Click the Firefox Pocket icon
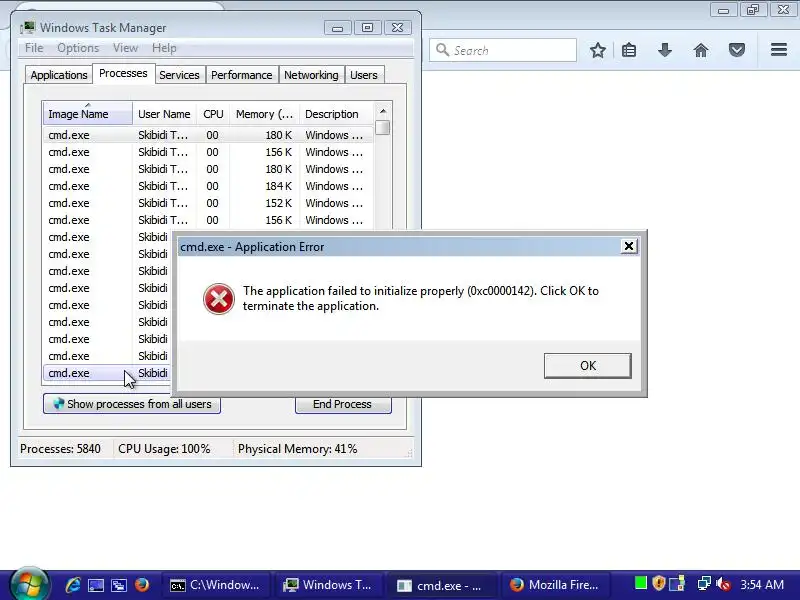The height and width of the screenshot is (600, 800). (x=737, y=50)
